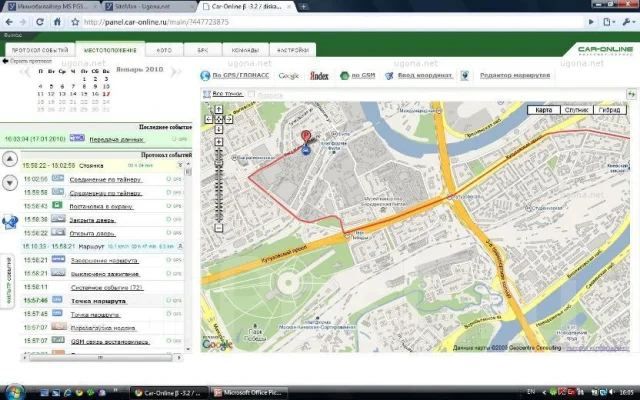The height and width of the screenshot is (400, 640).
Task: Pan the map up with the arrow
Action: (x=219, y=109)
